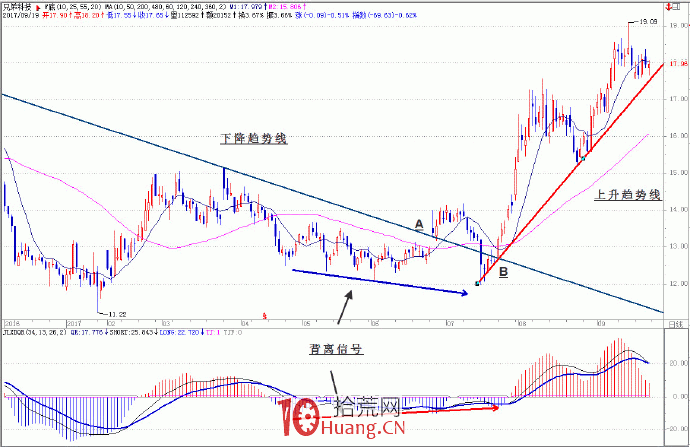The width and height of the screenshot is (690, 447).
Task: Click the red 17.98 current price on the axis
Action: point(679,64)
